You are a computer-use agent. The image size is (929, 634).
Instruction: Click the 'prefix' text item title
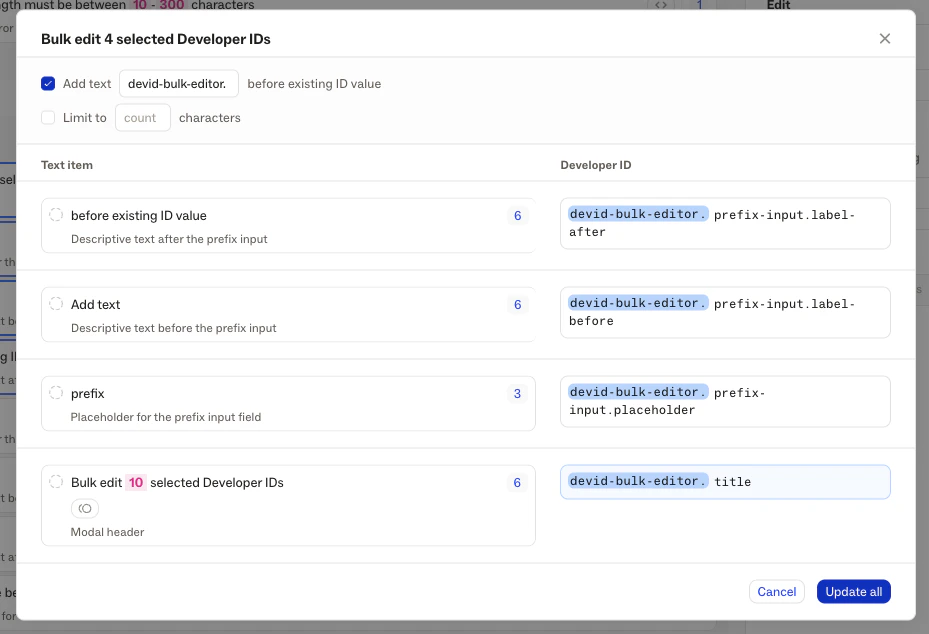tap(88, 393)
